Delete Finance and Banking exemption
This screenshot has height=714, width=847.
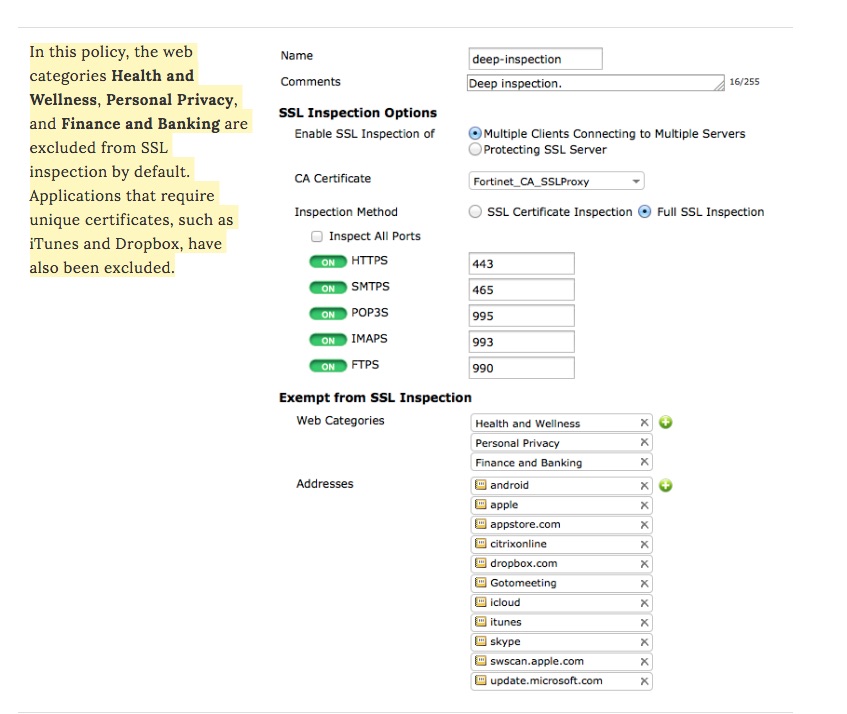[645, 462]
